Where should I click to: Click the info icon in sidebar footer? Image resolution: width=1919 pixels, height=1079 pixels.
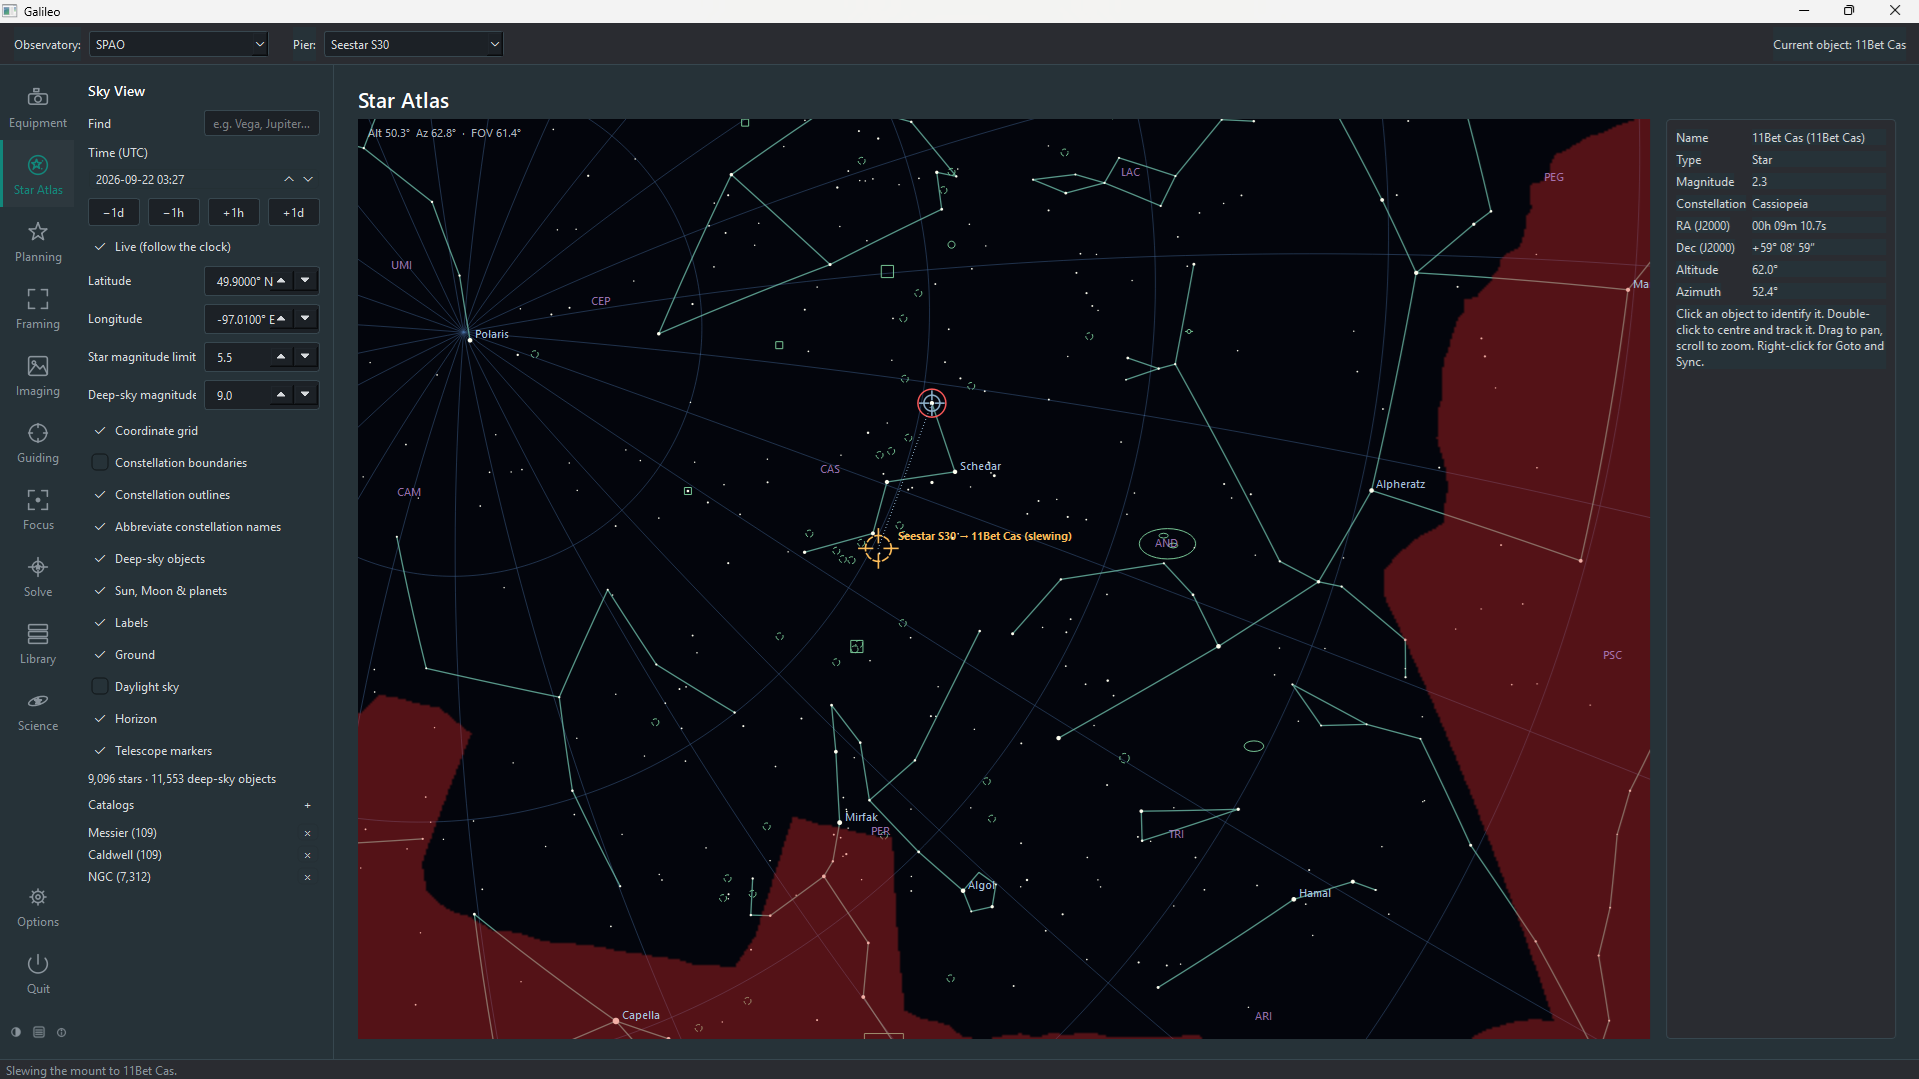tap(62, 1032)
